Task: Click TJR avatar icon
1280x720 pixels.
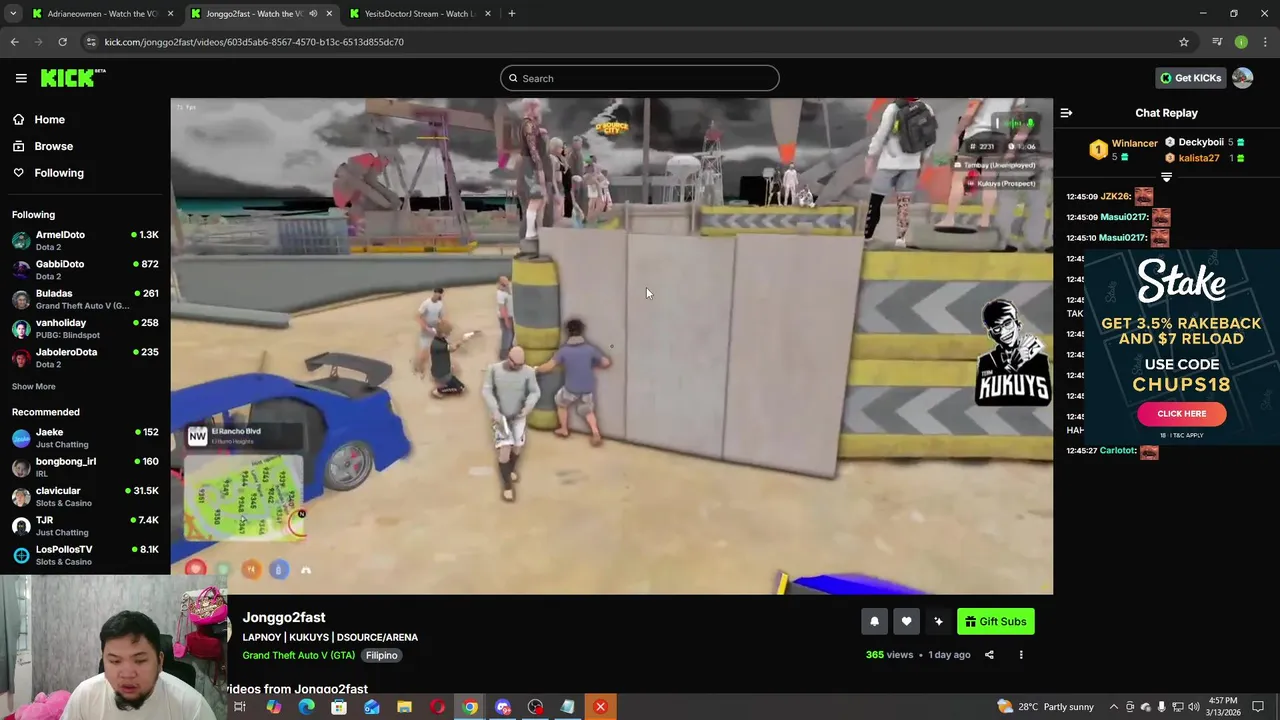Action: [21, 526]
